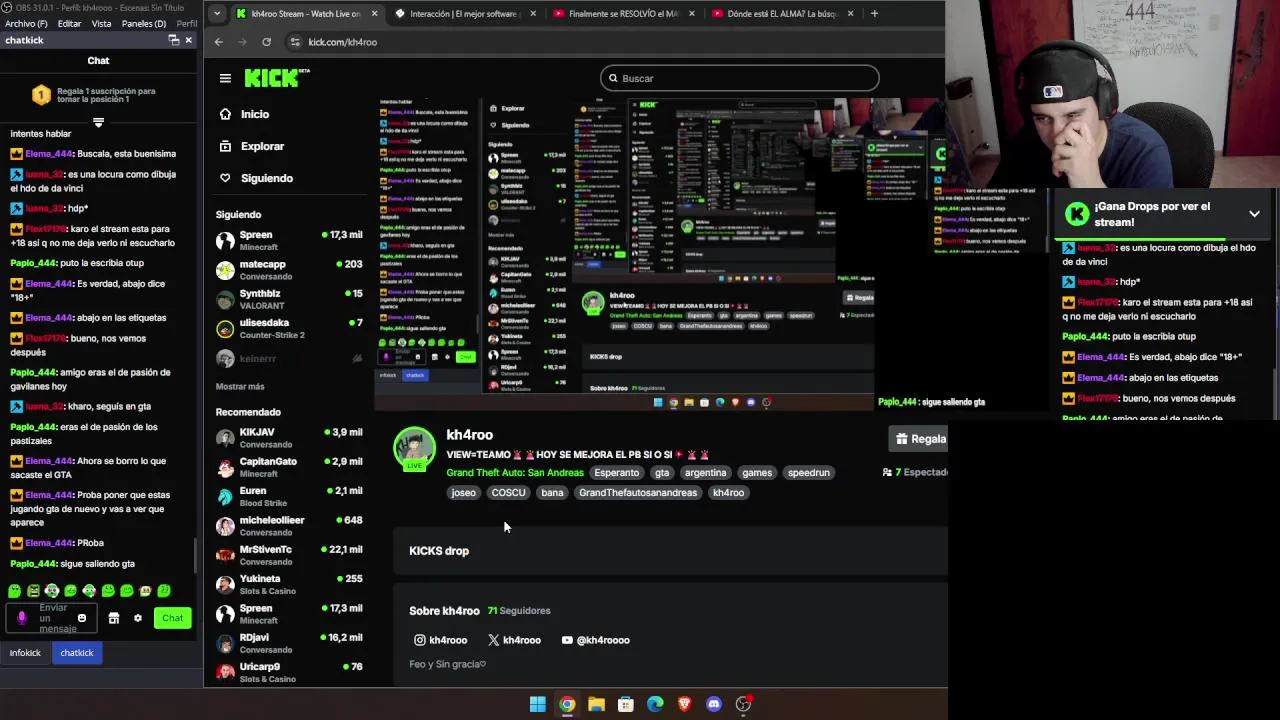Open CapitanGato recommended channel

[290, 467]
